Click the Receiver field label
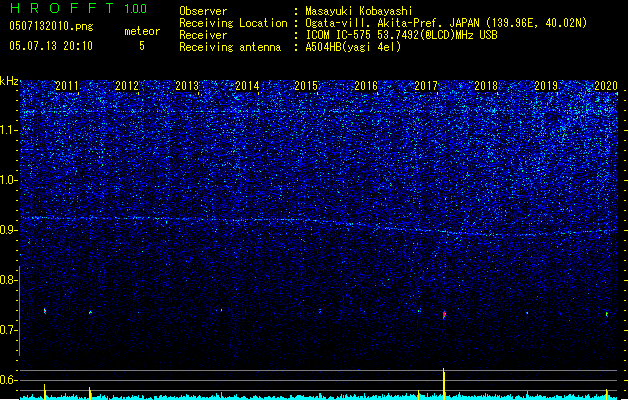Image resolution: width=629 pixels, height=400 pixels. tap(203, 35)
